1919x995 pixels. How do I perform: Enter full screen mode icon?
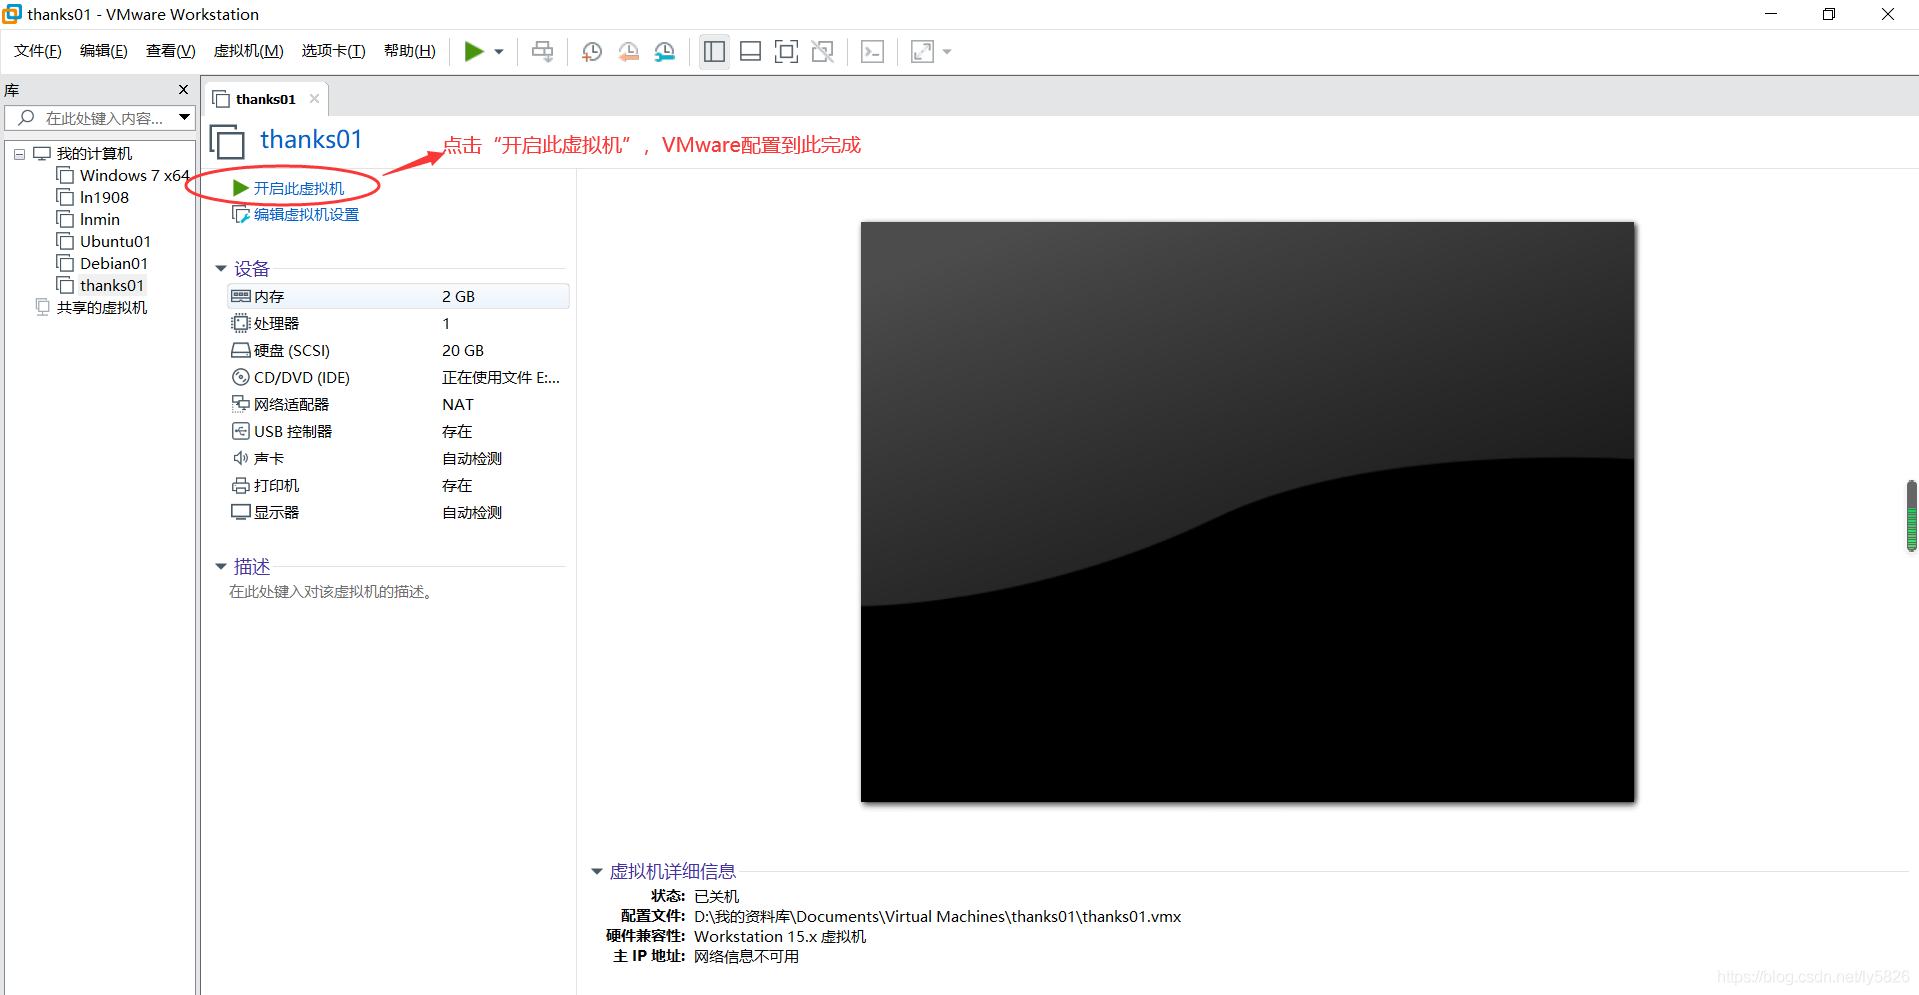pyautogui.click(x=787, y=52)
